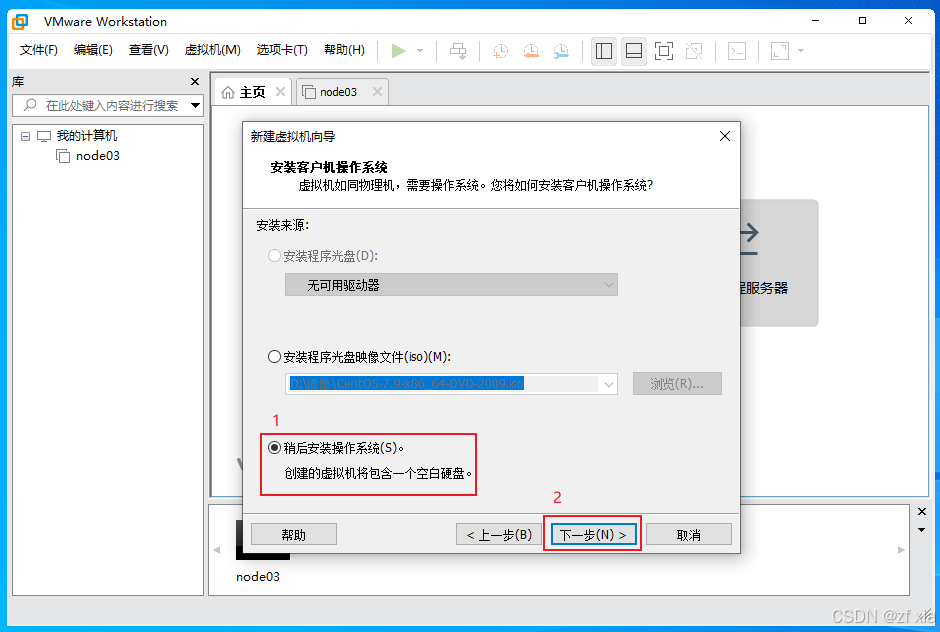Click the CentOS ISO path input field
Screen dimensions: 940x632
tap(442, 384)
